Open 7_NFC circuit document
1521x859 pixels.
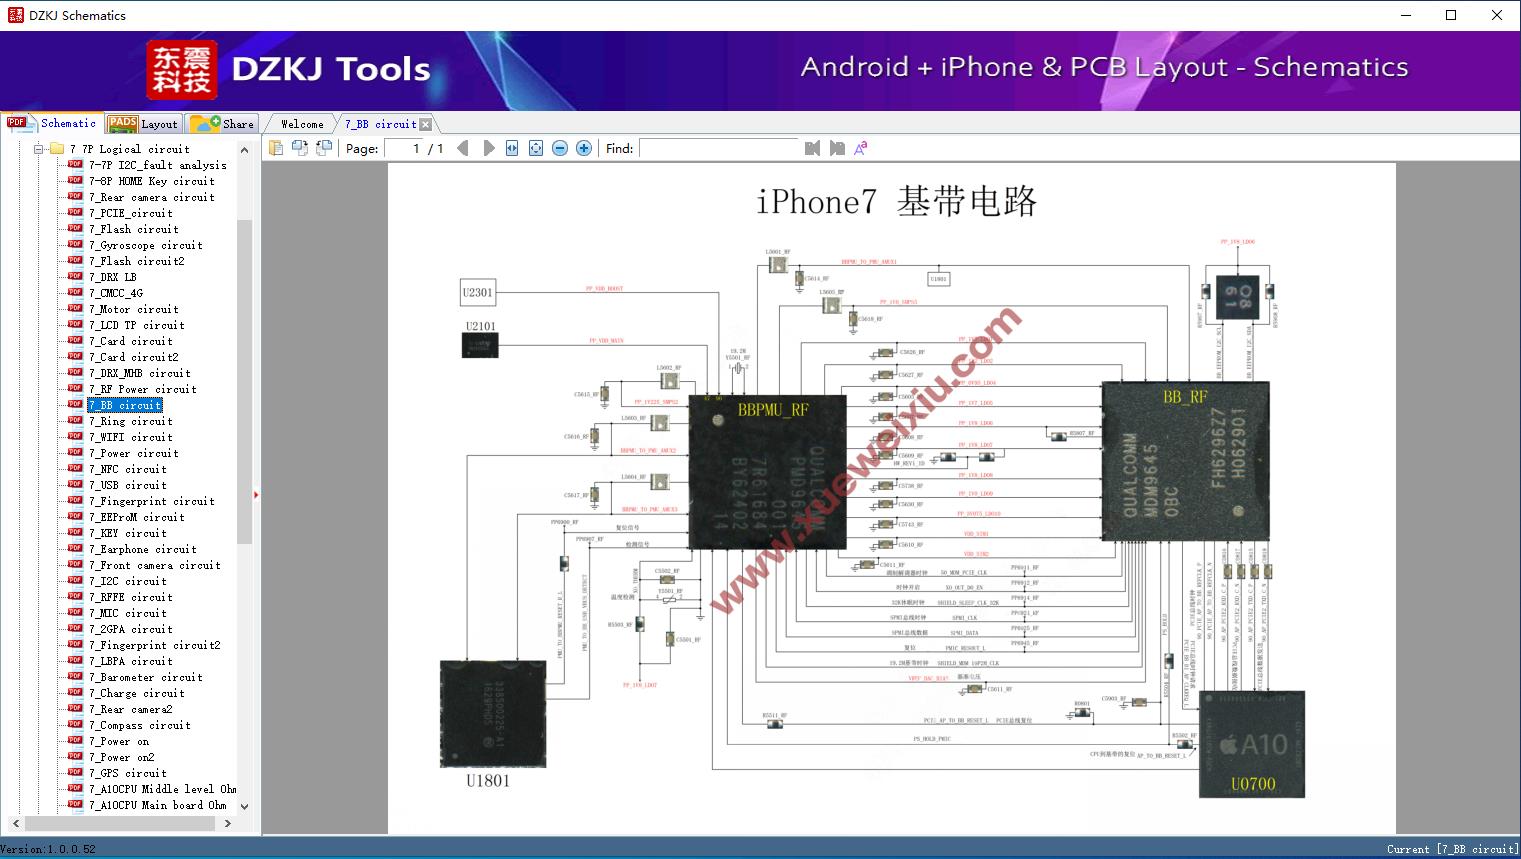coord(128,469)
